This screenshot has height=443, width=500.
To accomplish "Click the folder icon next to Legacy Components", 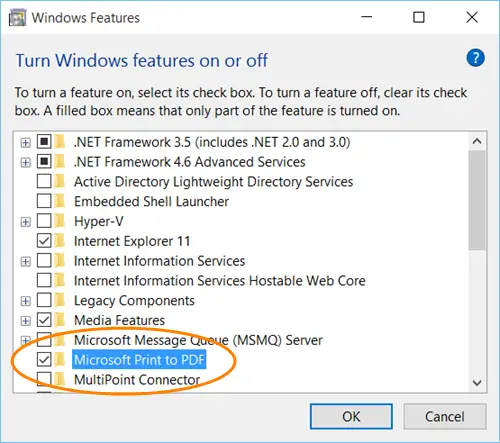I will pyautogui.click(x=60, y=300).
